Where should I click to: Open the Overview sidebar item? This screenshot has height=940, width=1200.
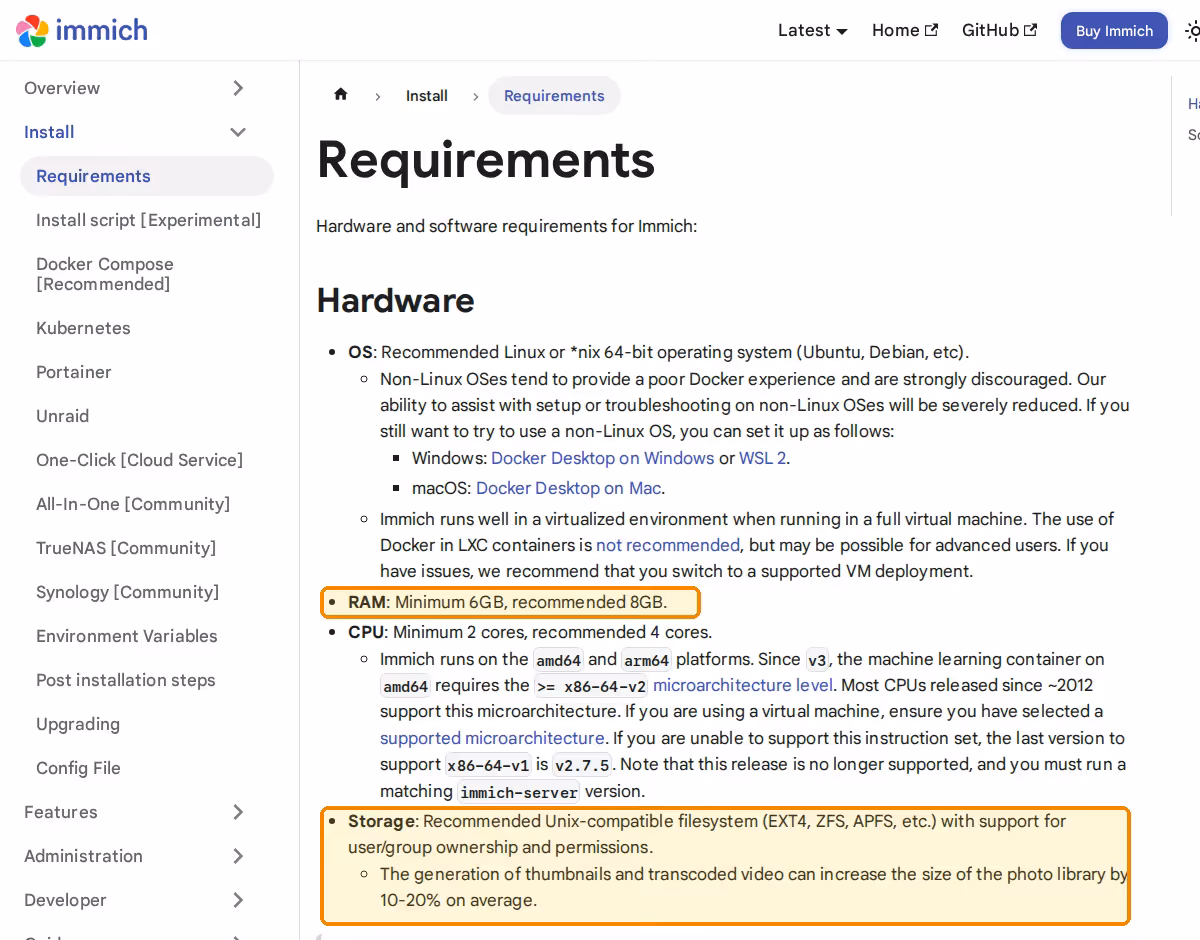point(62,88)
